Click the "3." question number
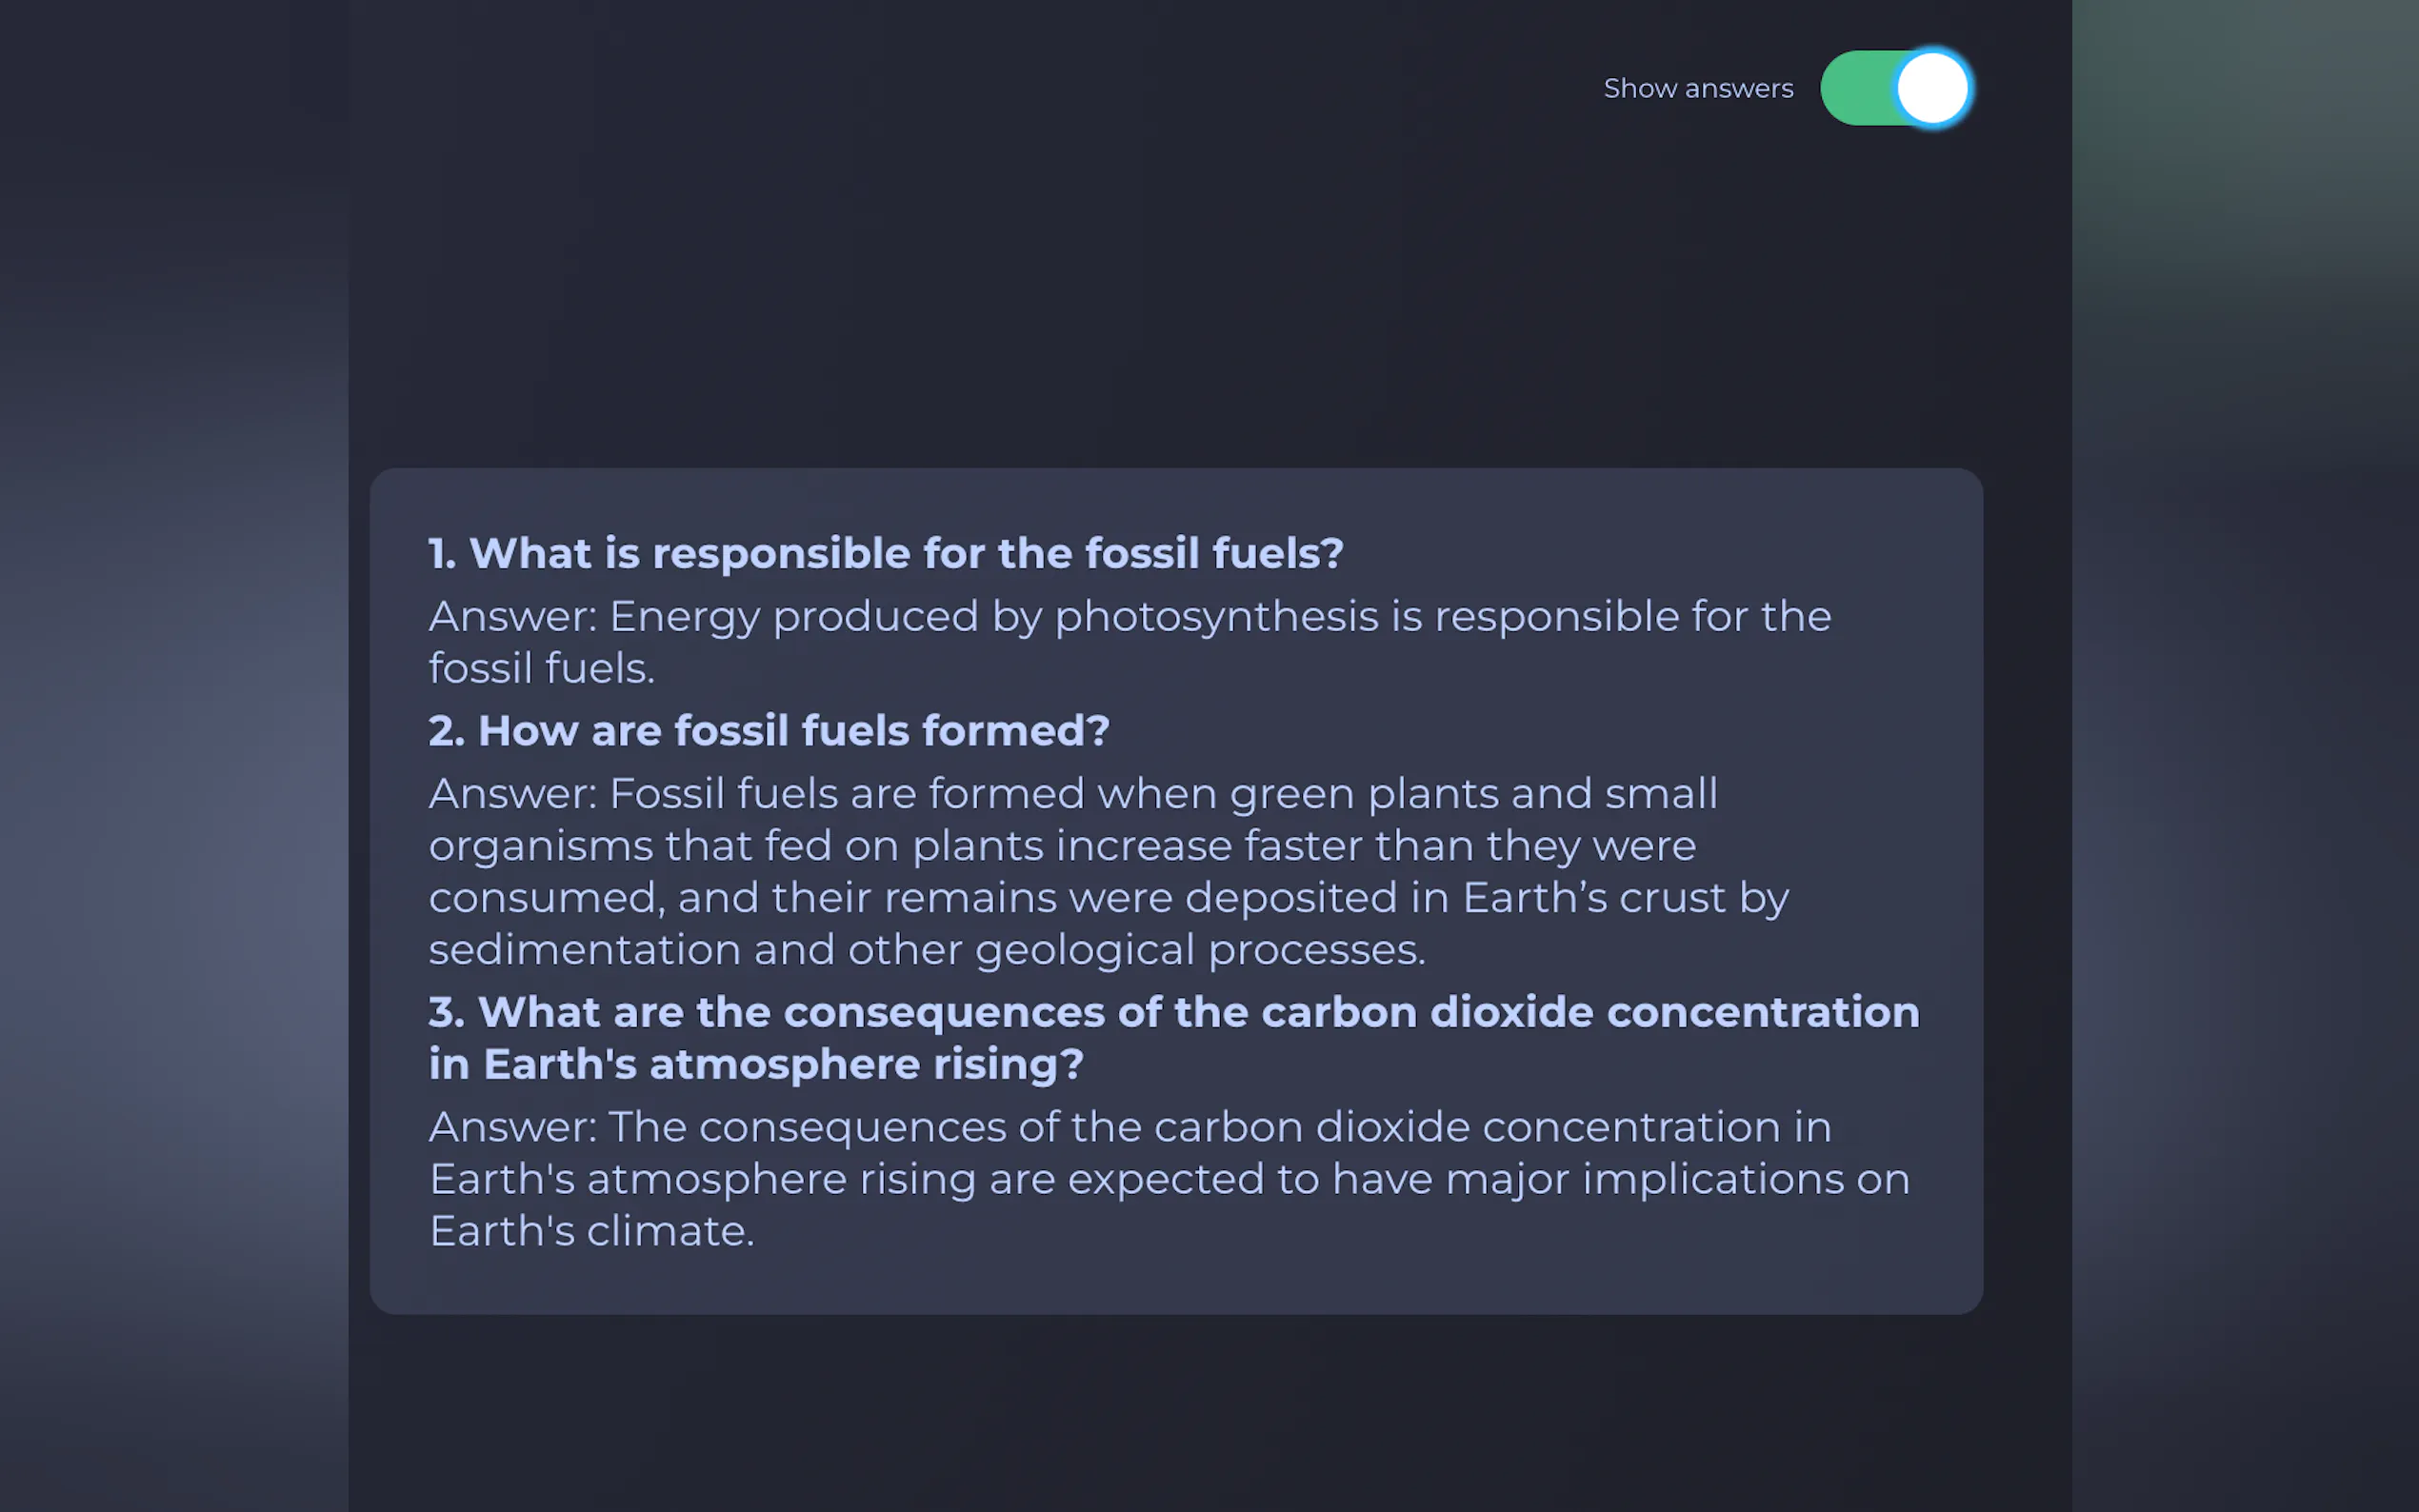Viewport: 2419px width, 1512px height. (446, 1012)
